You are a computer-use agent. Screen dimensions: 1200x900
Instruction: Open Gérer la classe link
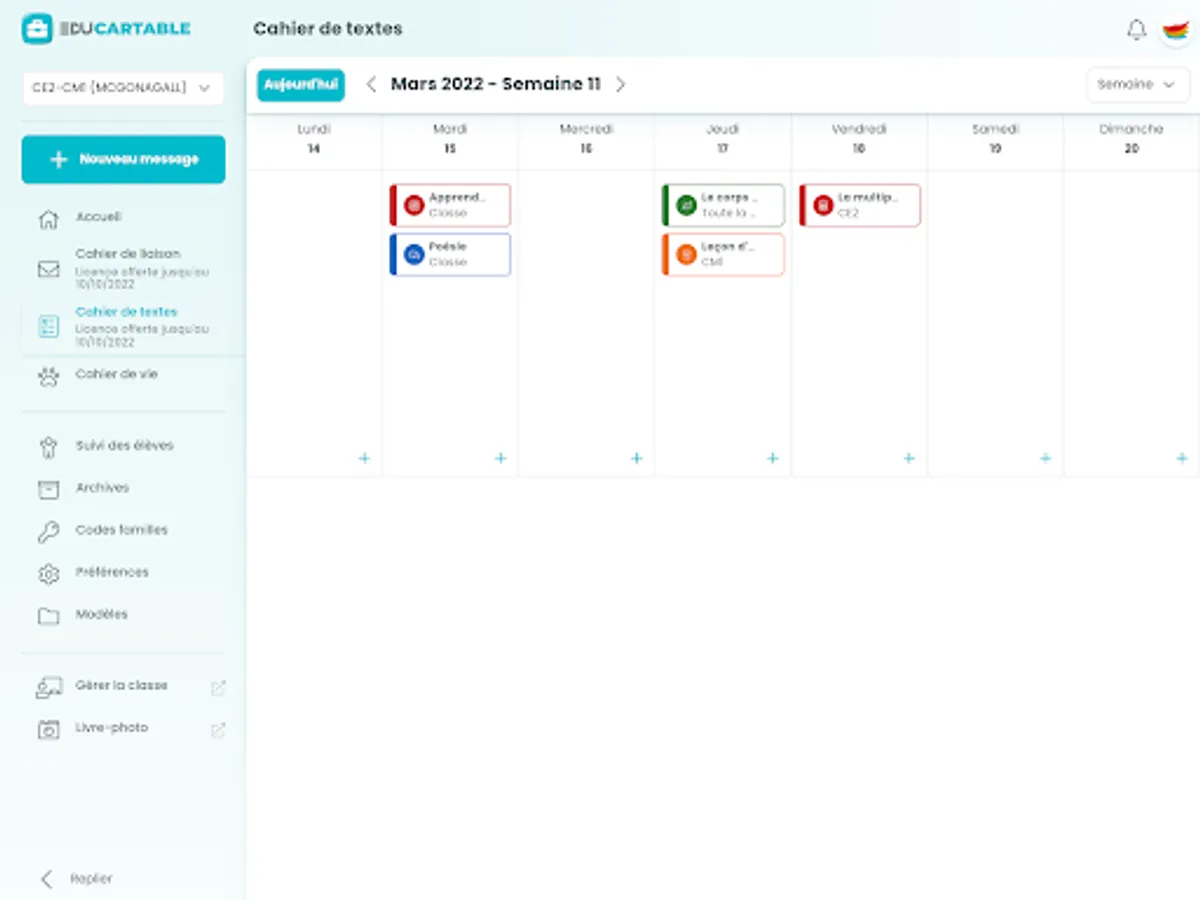coord(122,686)
